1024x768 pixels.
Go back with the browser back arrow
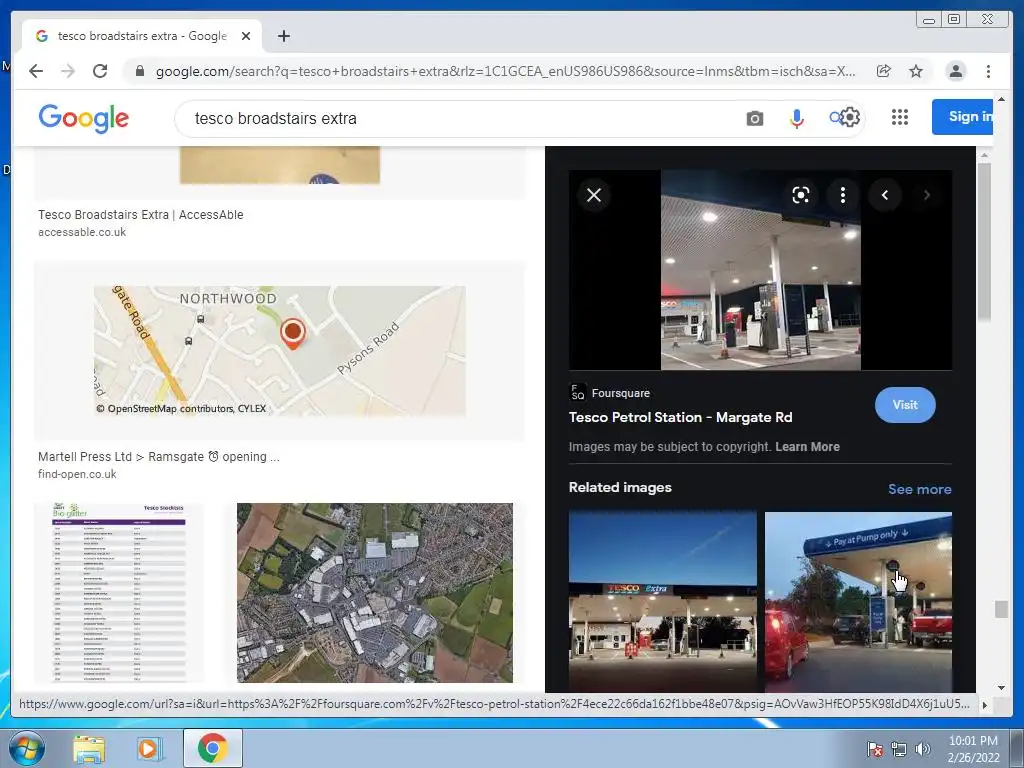point(36,71)
